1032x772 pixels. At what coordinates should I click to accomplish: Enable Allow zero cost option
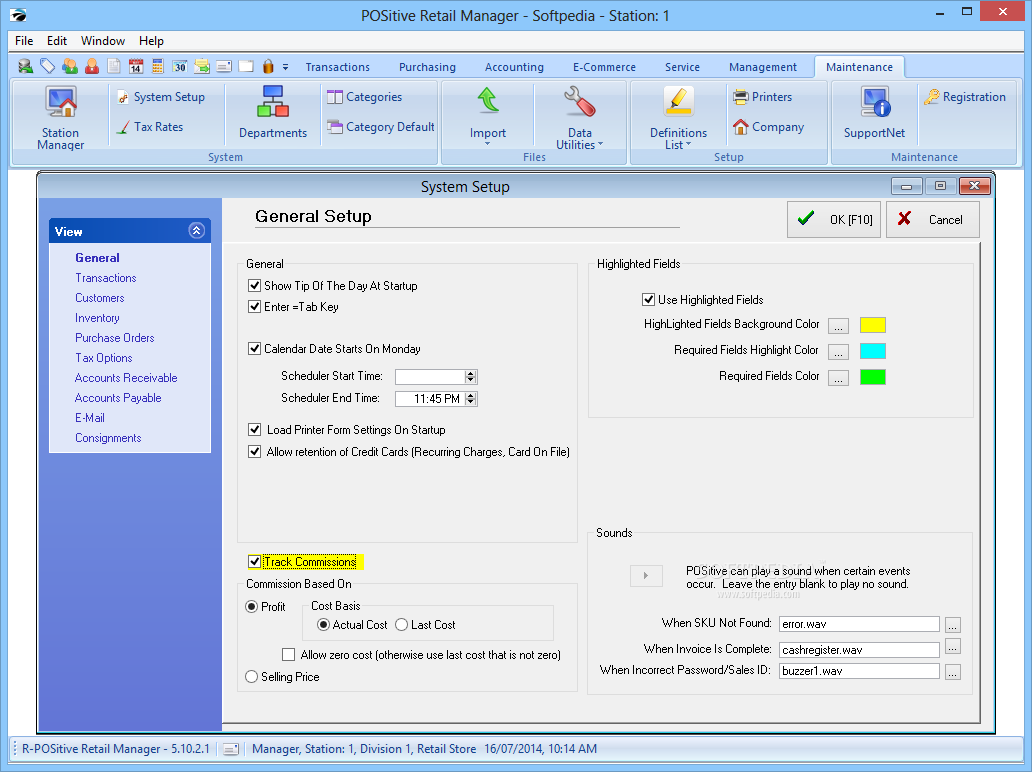pyautogui.click(x=288, y=655)
